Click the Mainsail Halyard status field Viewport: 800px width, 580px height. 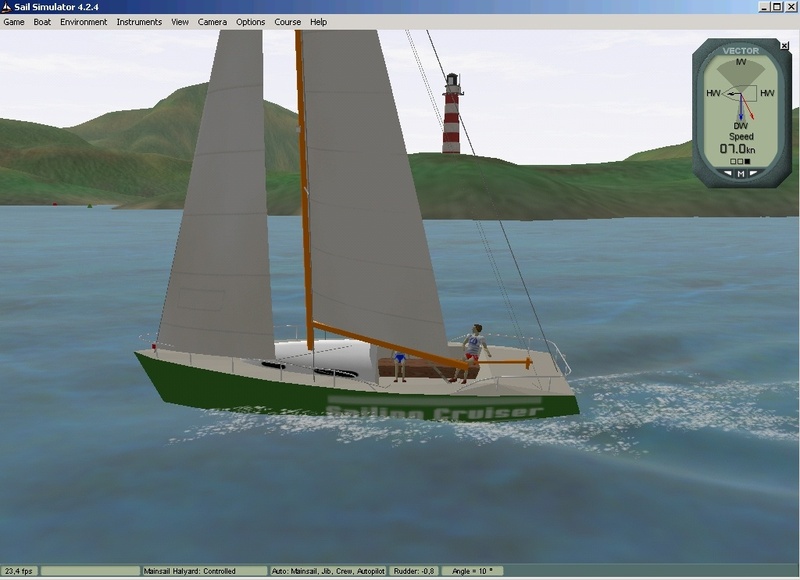204,571
